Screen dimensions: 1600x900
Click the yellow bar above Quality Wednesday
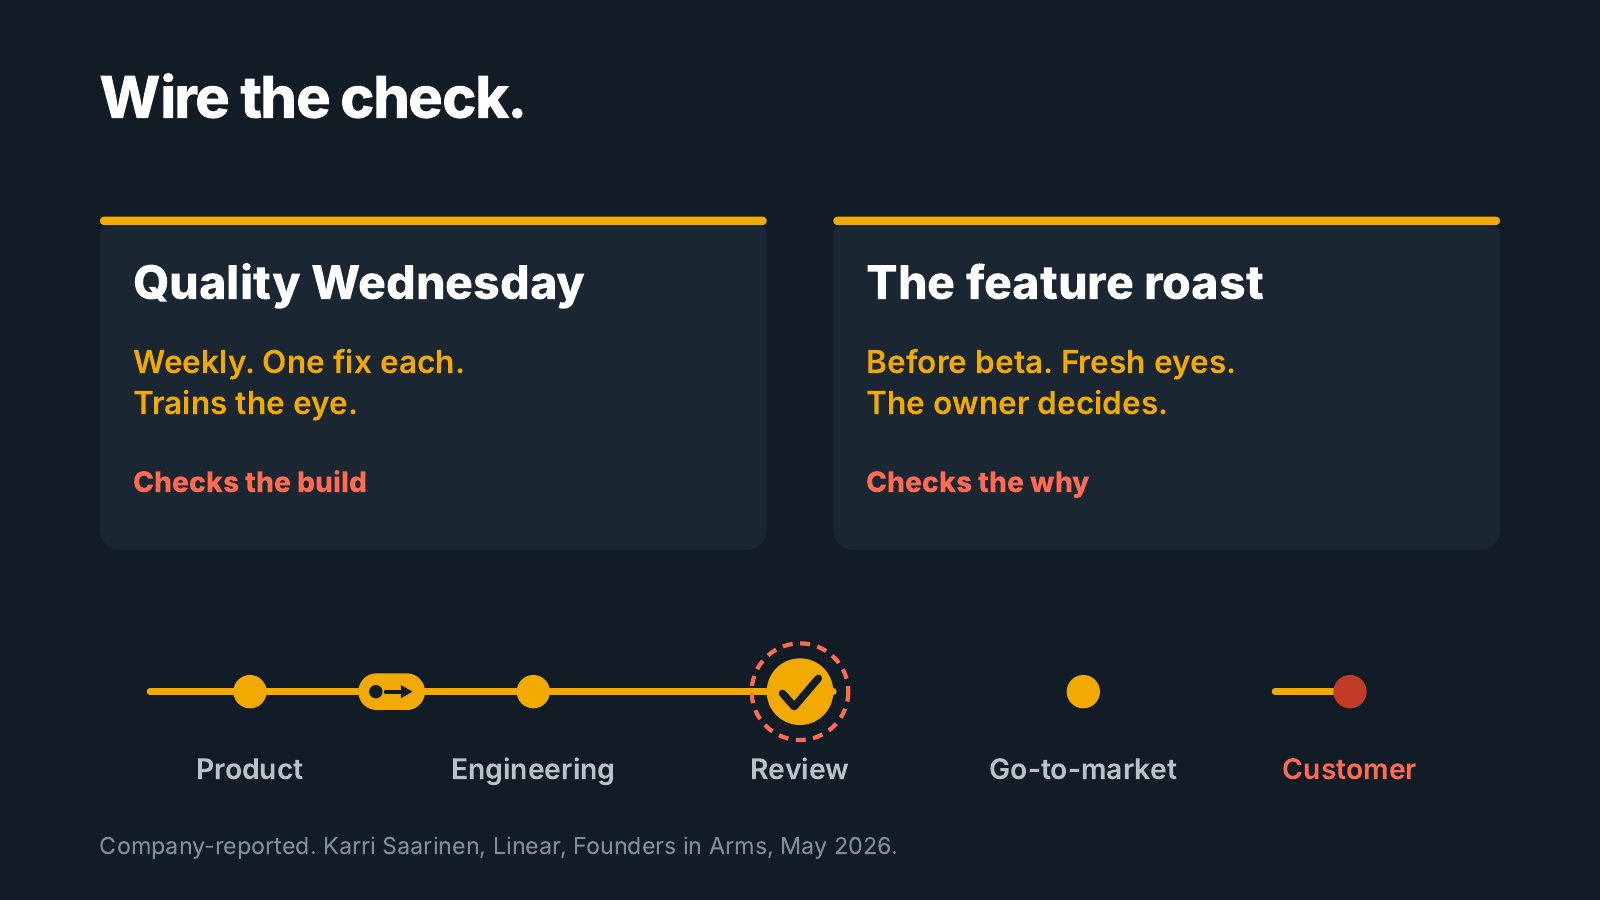point(433,221)
